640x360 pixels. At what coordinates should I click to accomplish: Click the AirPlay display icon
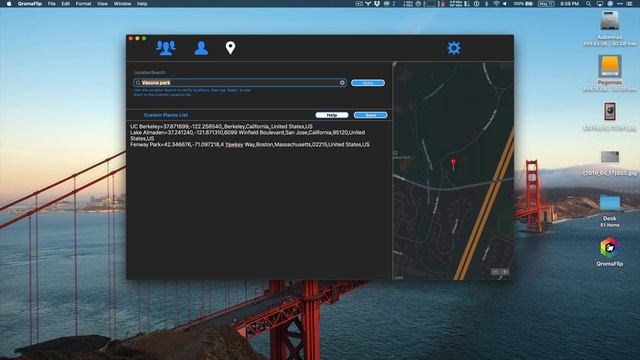(600, 4)
